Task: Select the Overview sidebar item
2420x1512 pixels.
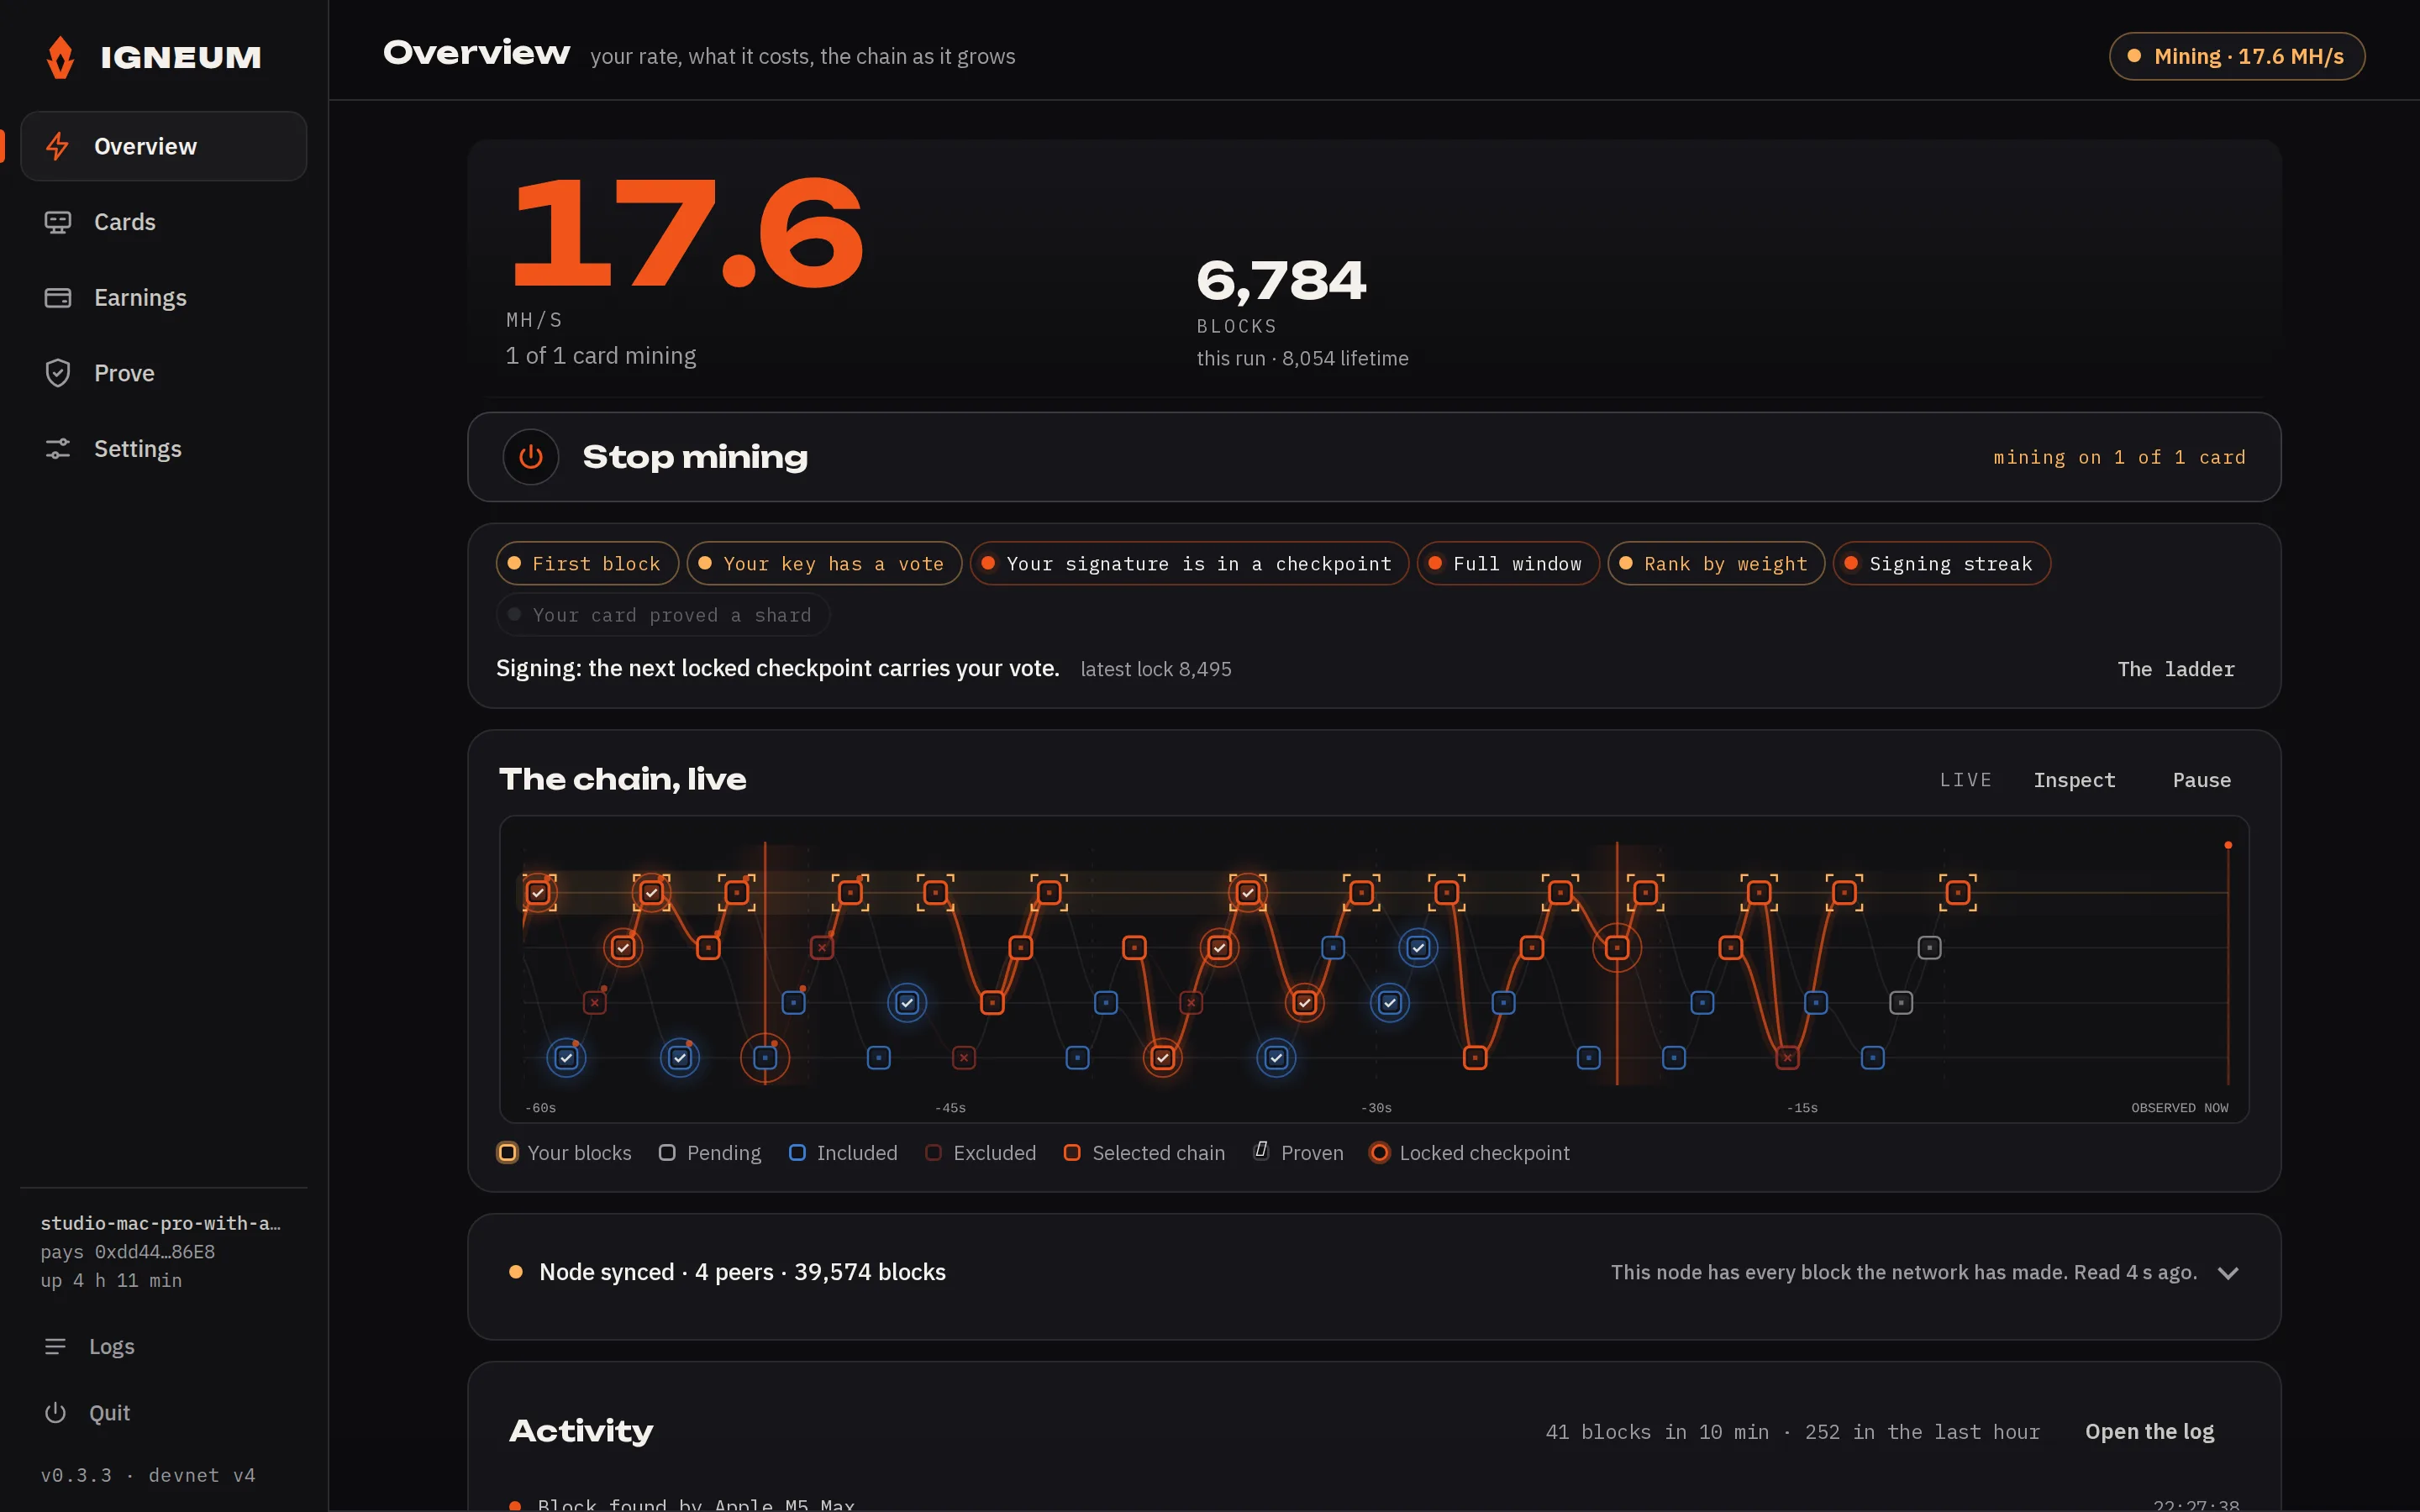Action: 164,146
